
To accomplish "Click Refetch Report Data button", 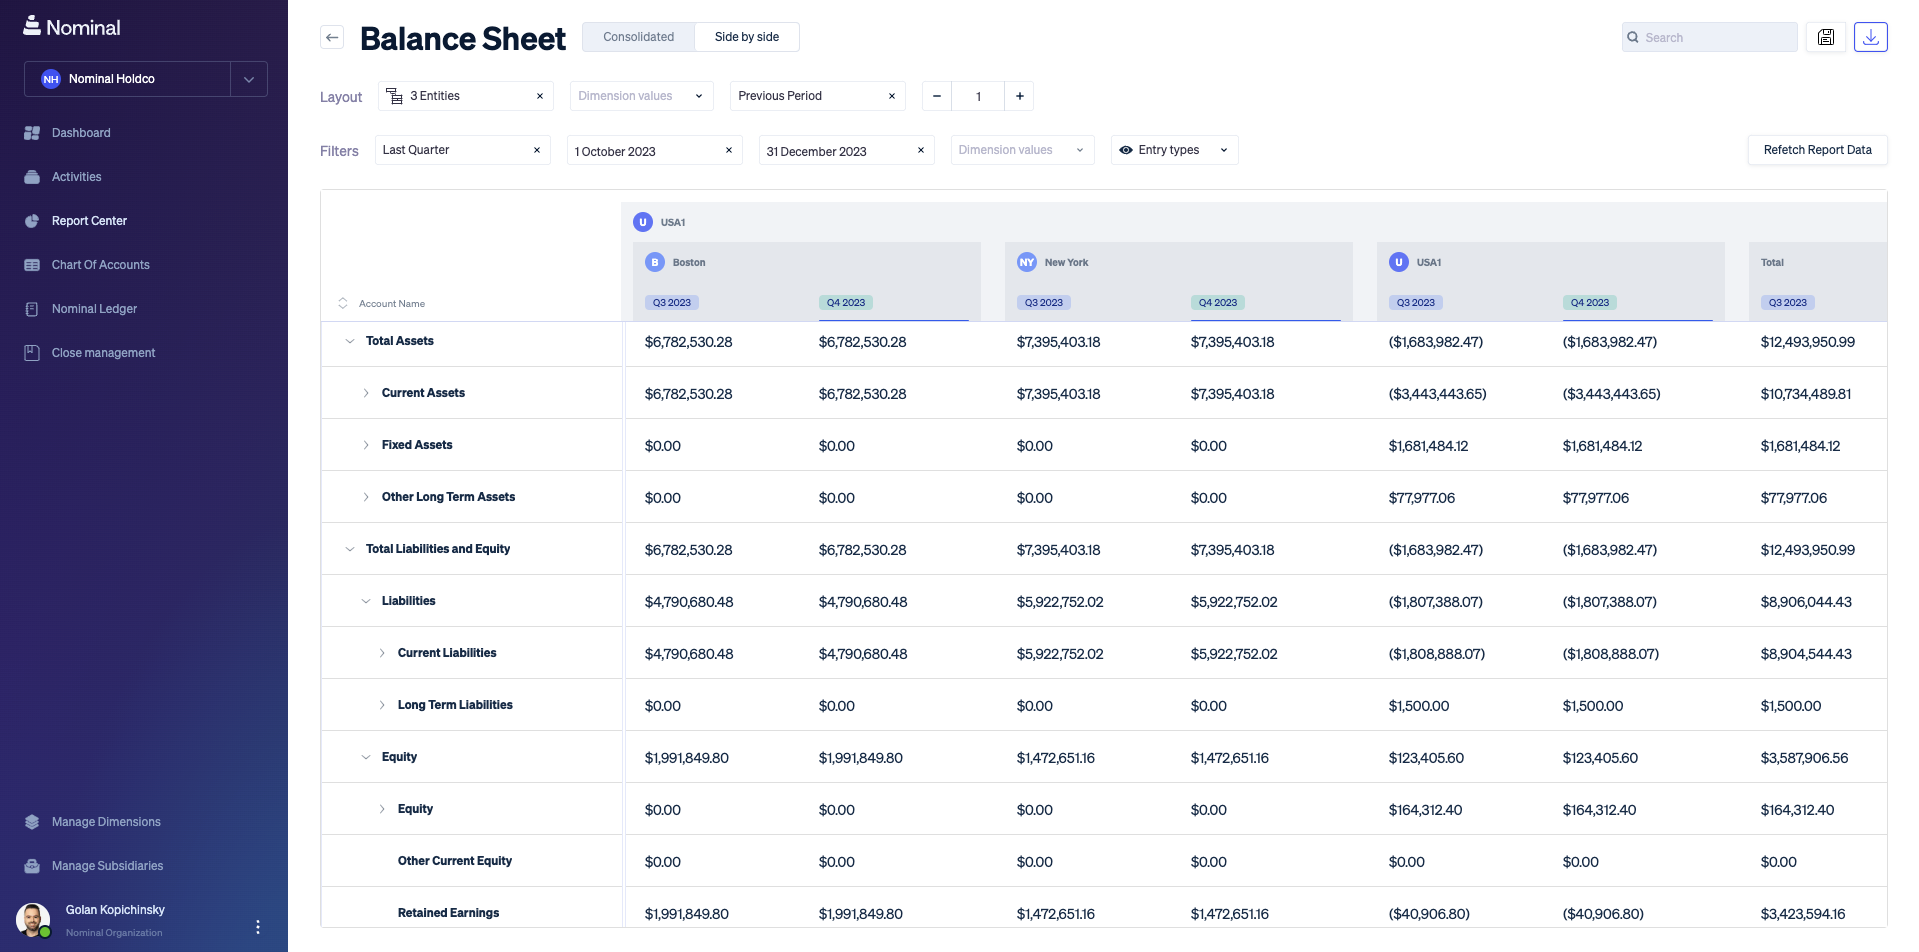I will coord(1816,150).
